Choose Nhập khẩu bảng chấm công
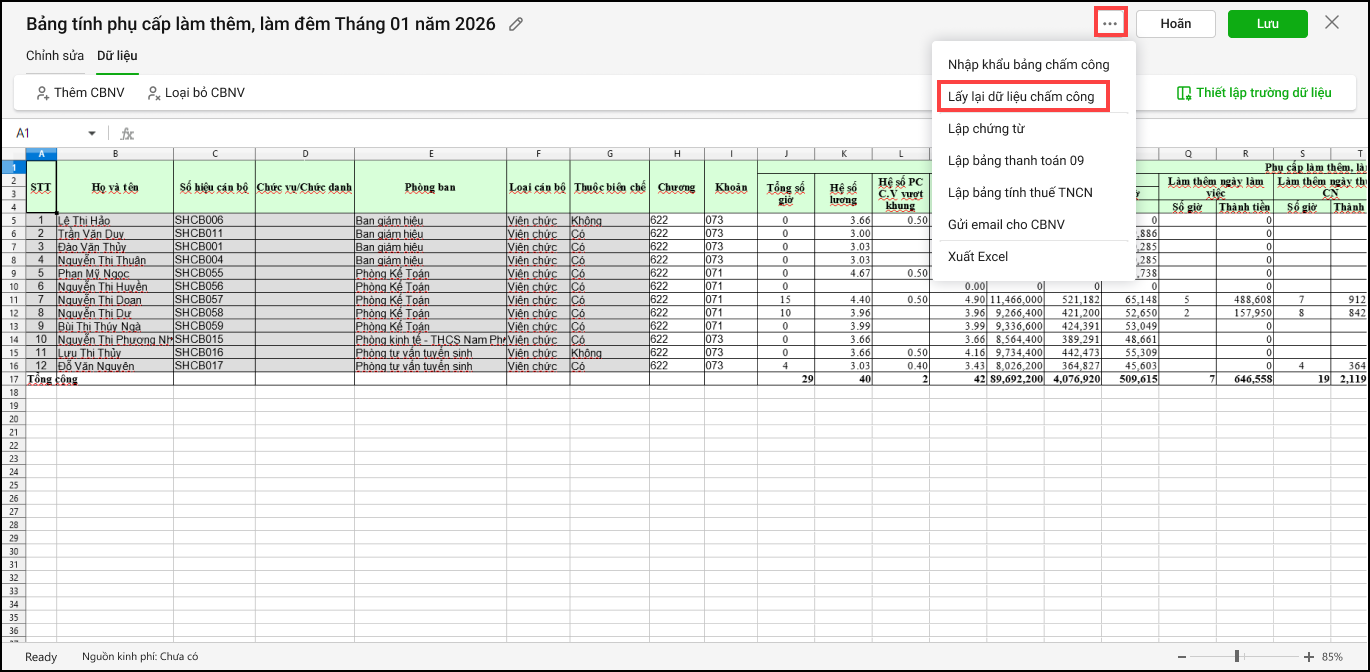1370x672 pixels. pos(1028,65)
